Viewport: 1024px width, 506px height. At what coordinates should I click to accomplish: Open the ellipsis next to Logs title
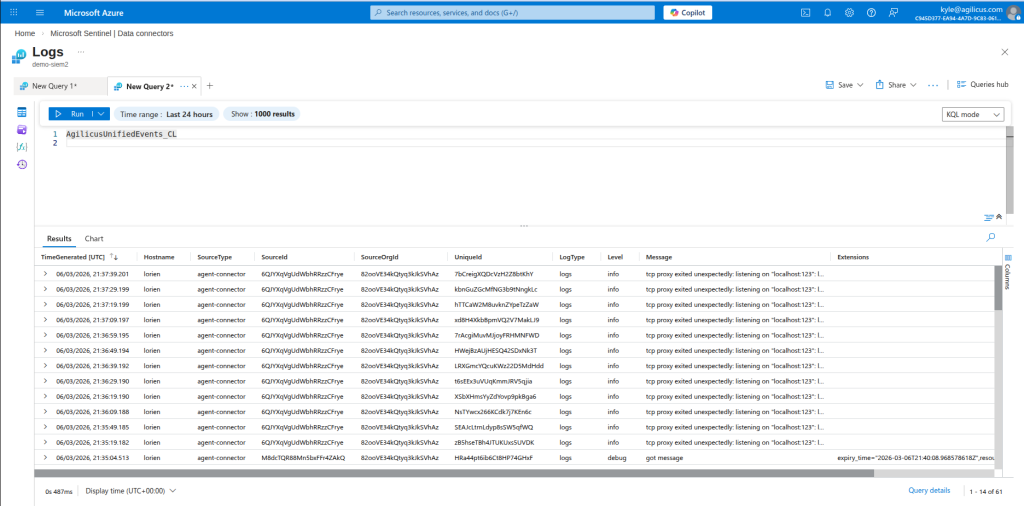click(x=81, y=51)
